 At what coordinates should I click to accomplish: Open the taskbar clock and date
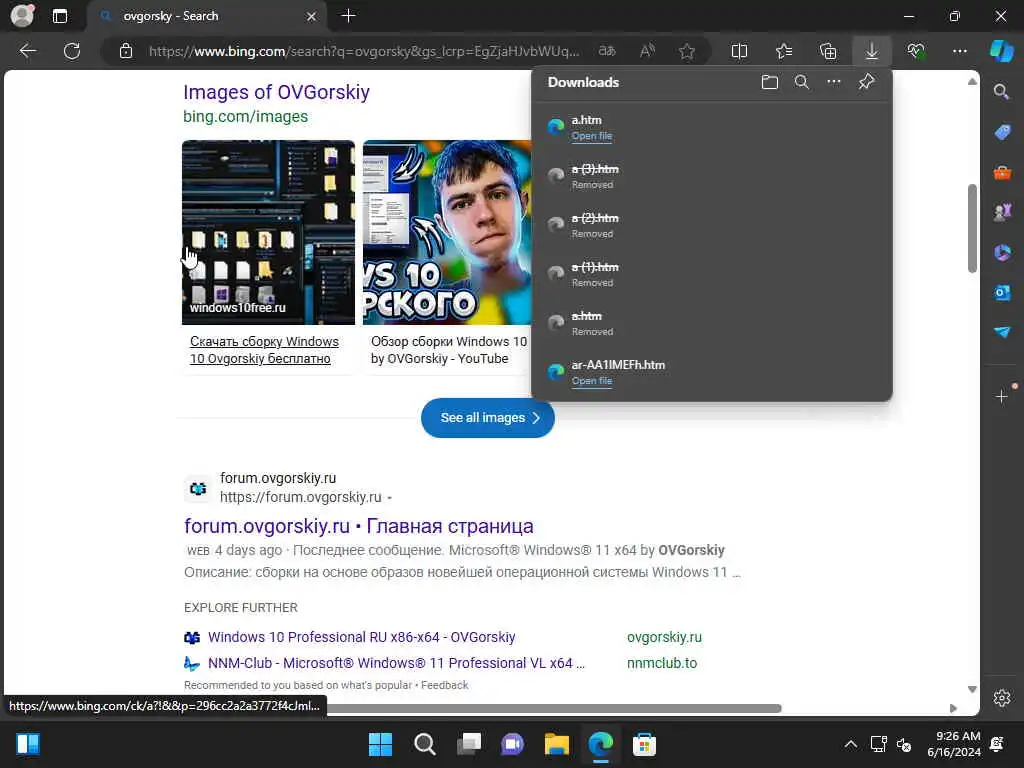(953, 744)
